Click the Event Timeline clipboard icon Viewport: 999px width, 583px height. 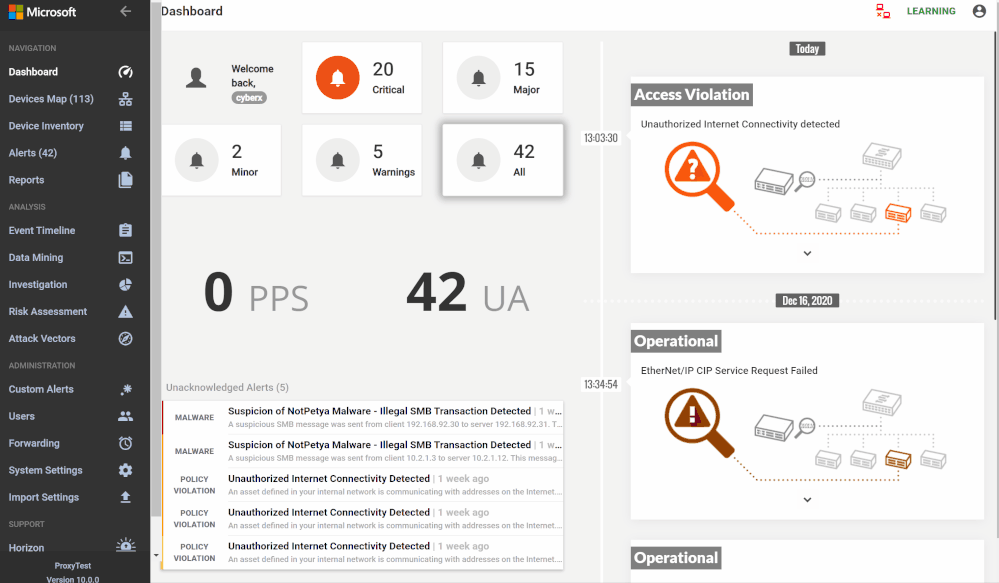pos(126,231)
